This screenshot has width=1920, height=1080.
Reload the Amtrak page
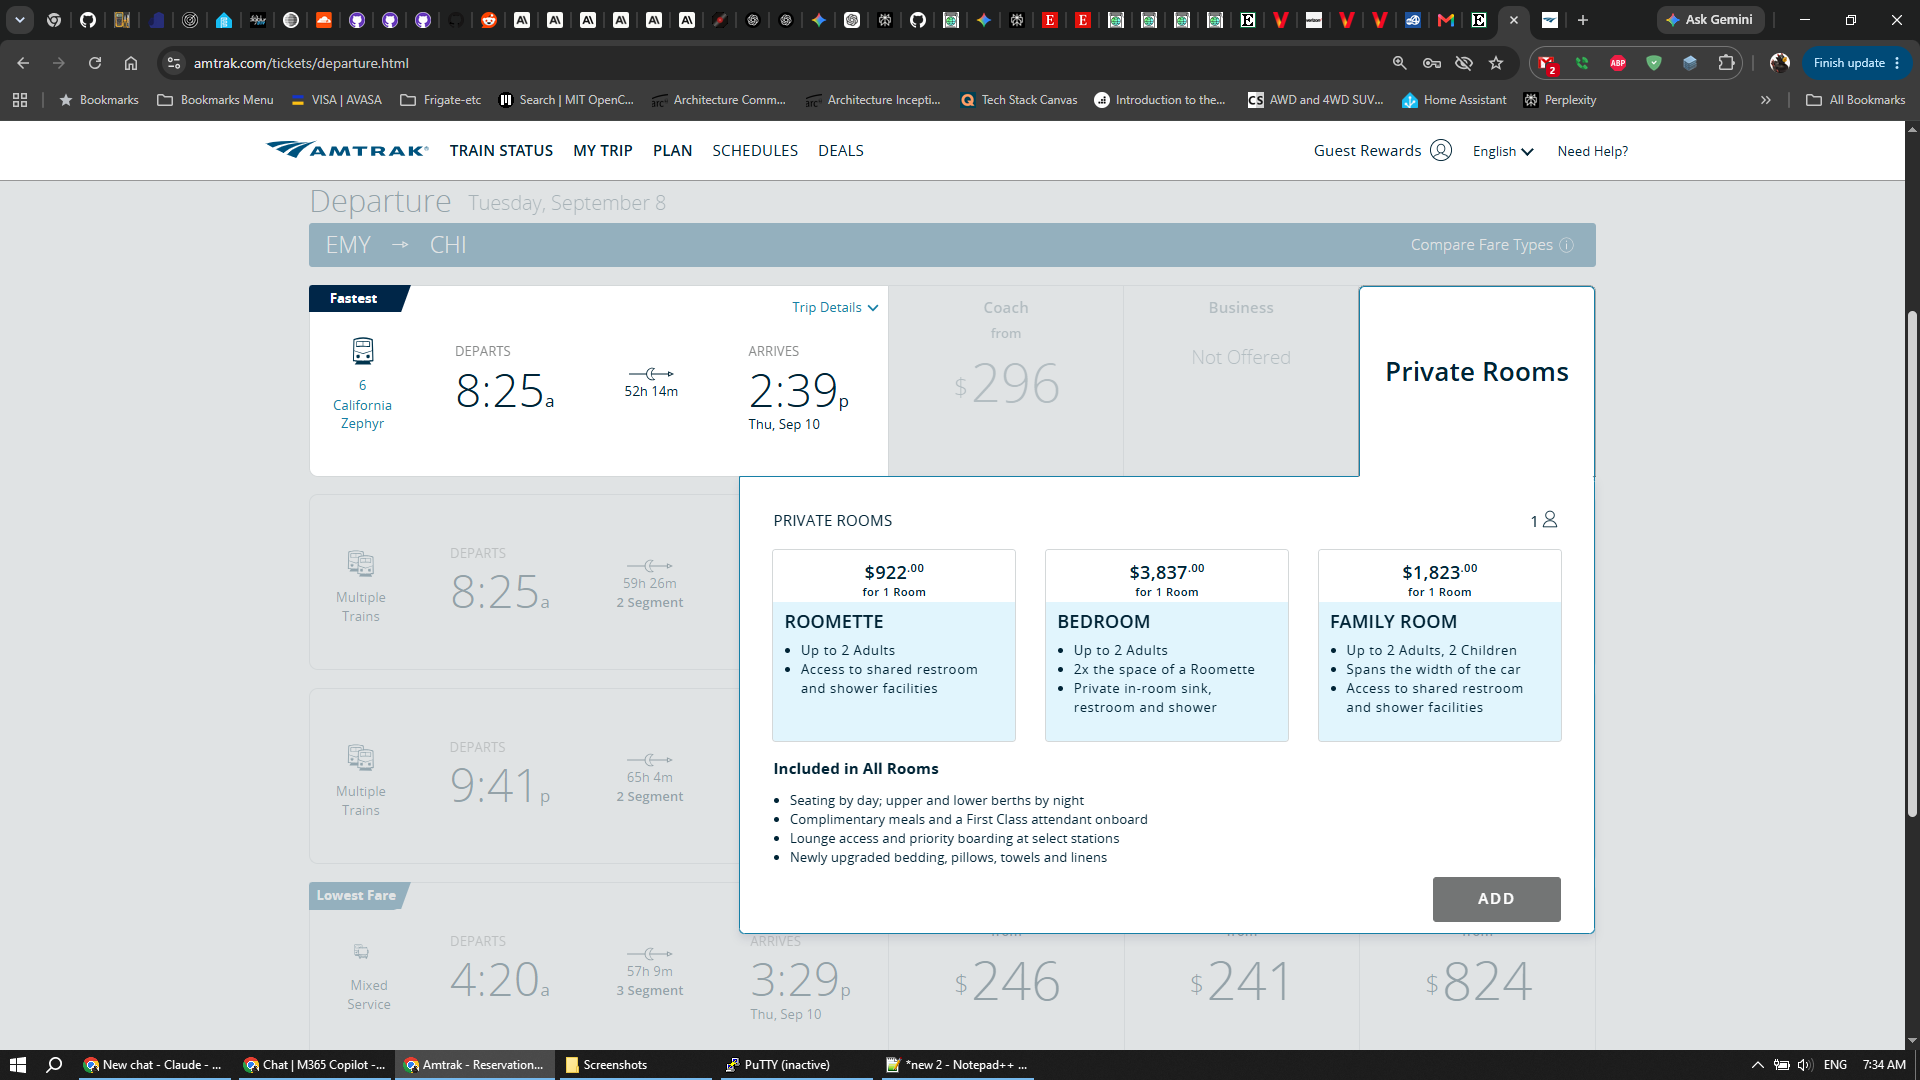[x=95, y=63]
